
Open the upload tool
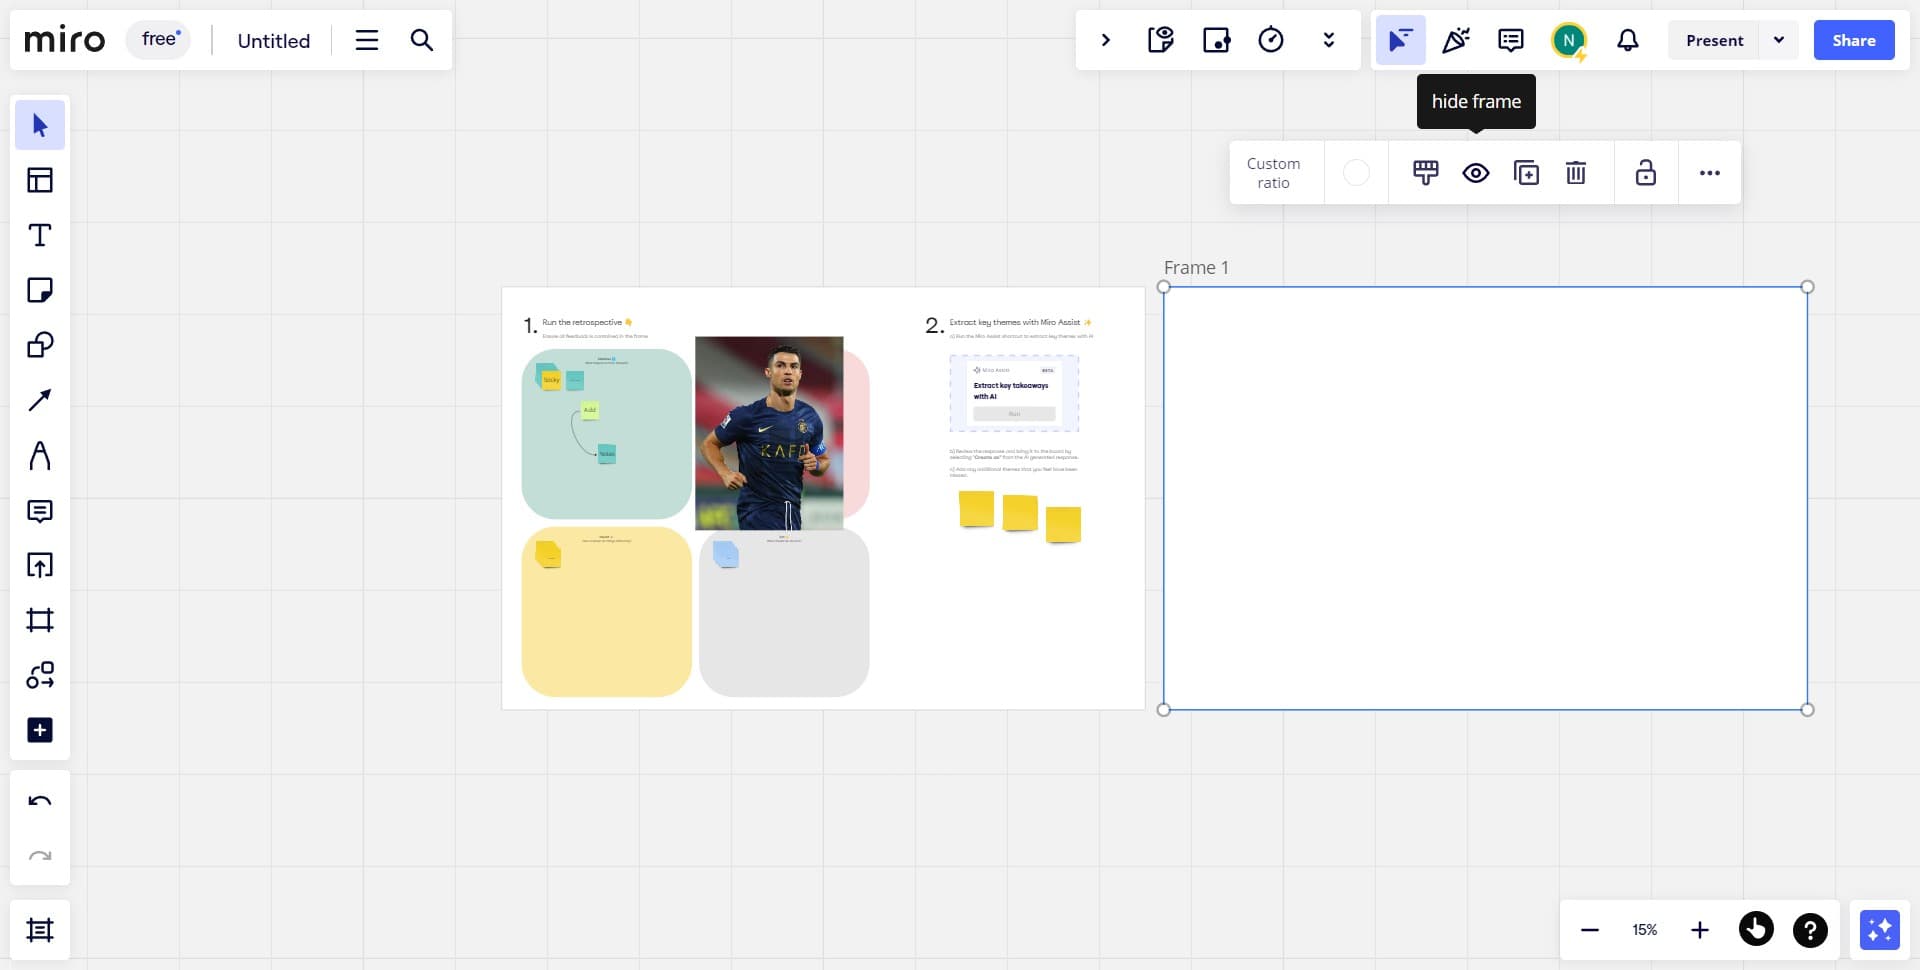[x=40, y=565]
